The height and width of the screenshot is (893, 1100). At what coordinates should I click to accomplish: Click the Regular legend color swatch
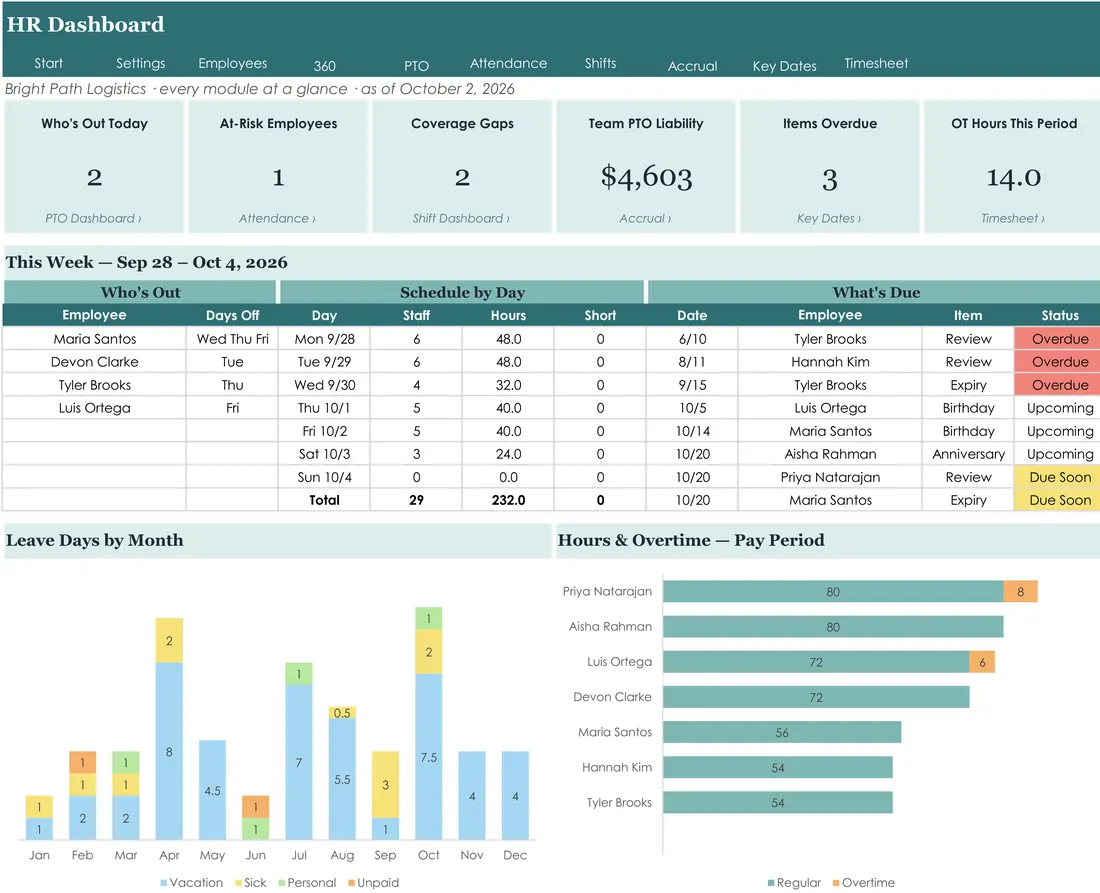point(771,882)
